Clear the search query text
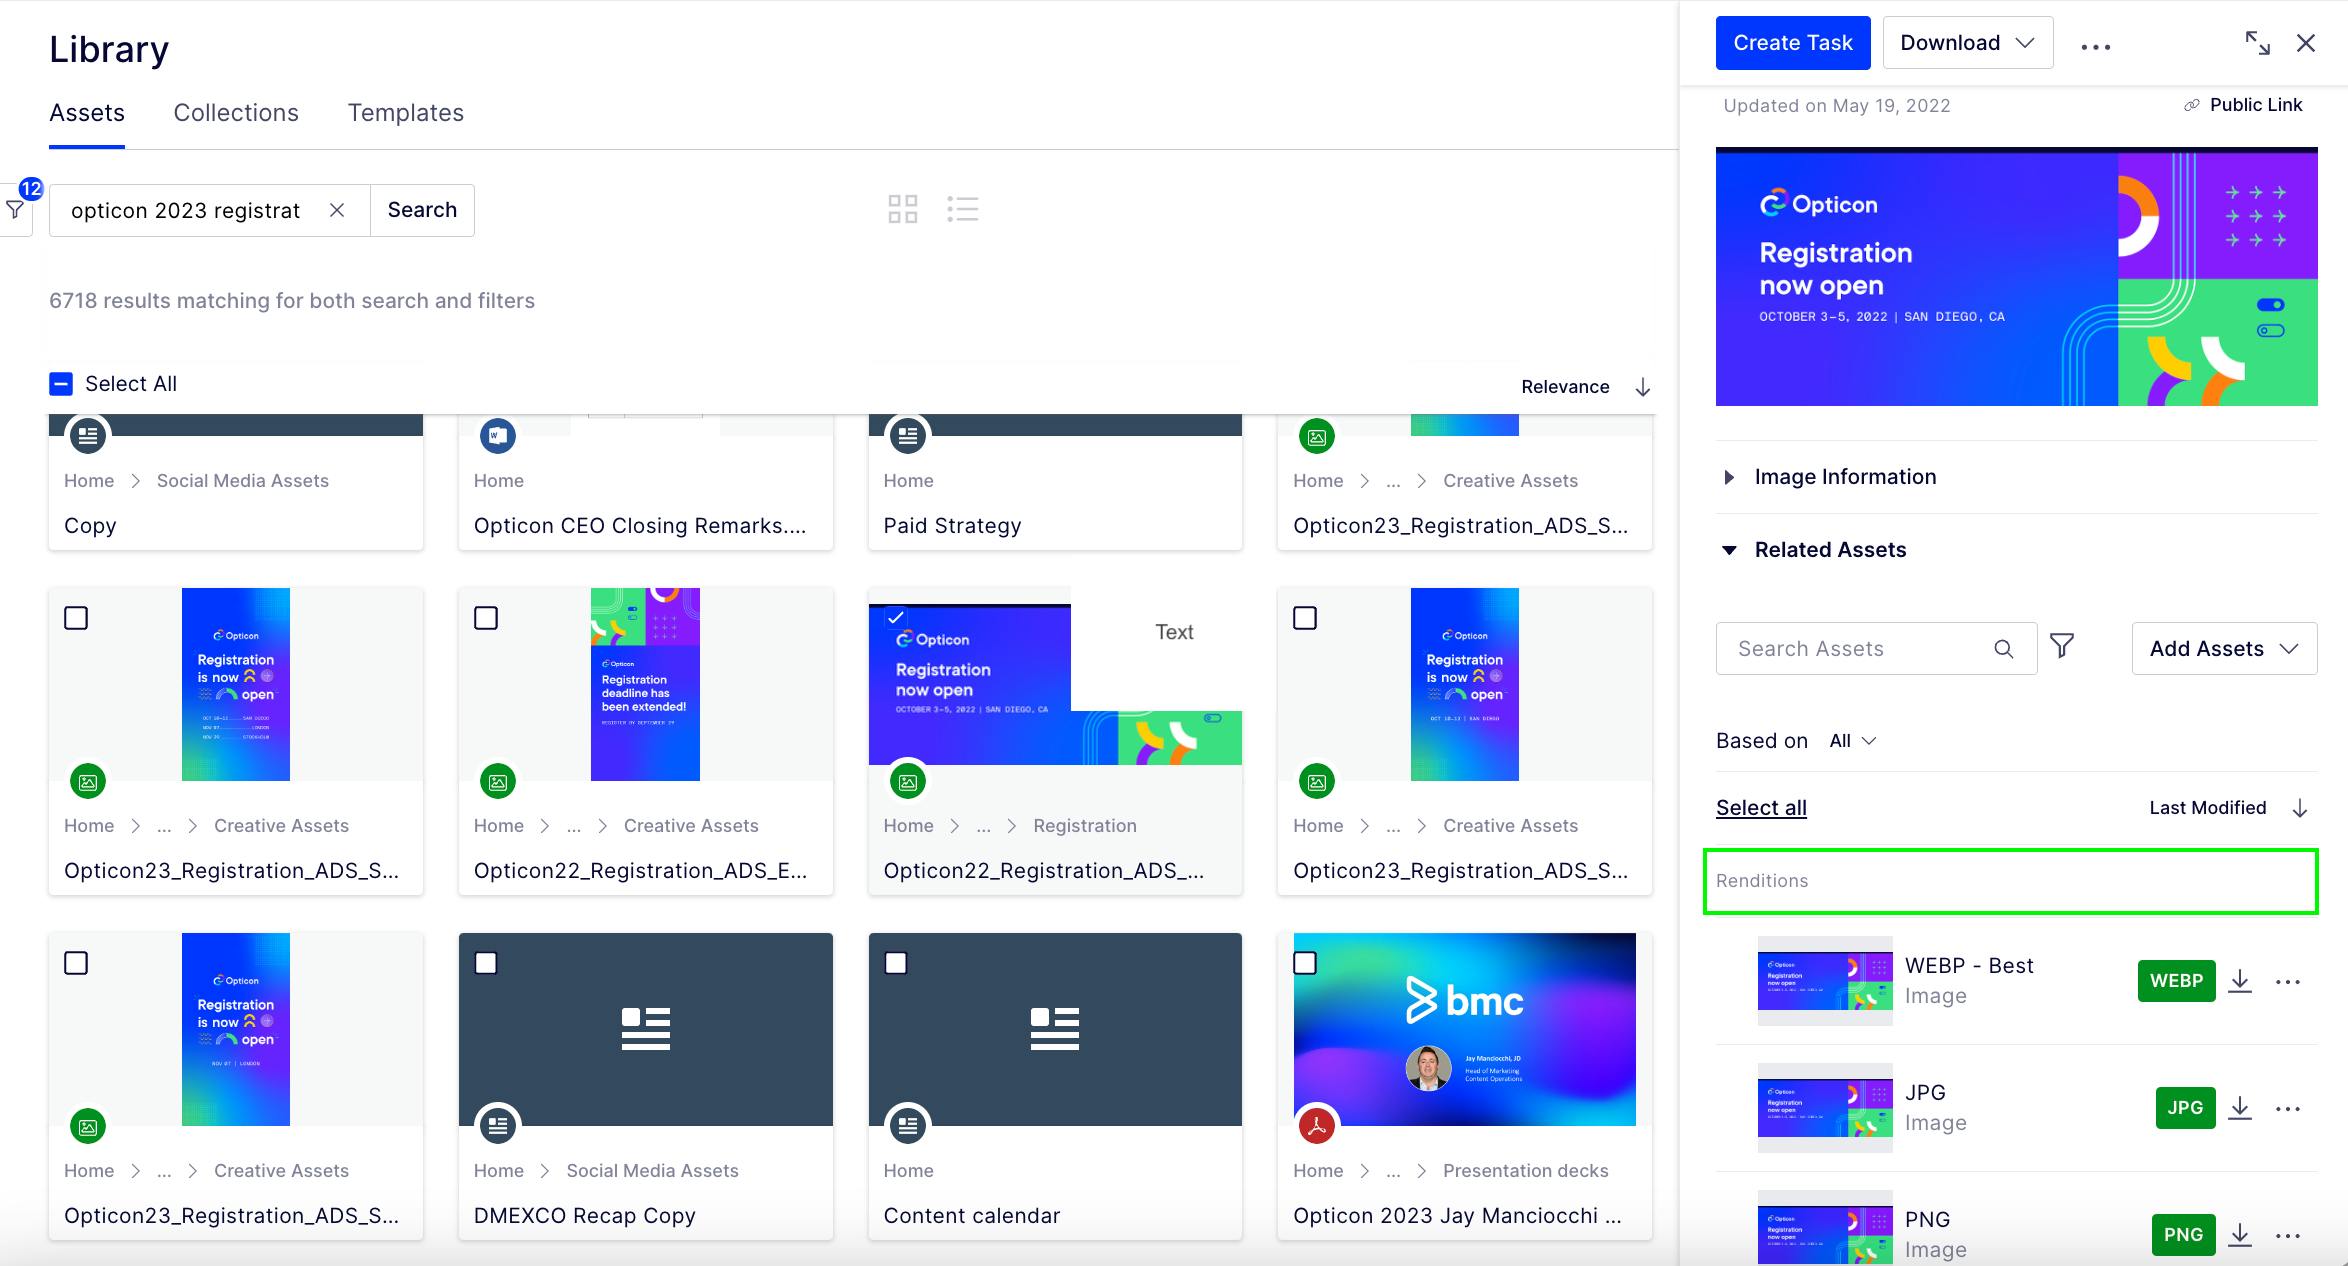 click(x=337, y=210)
